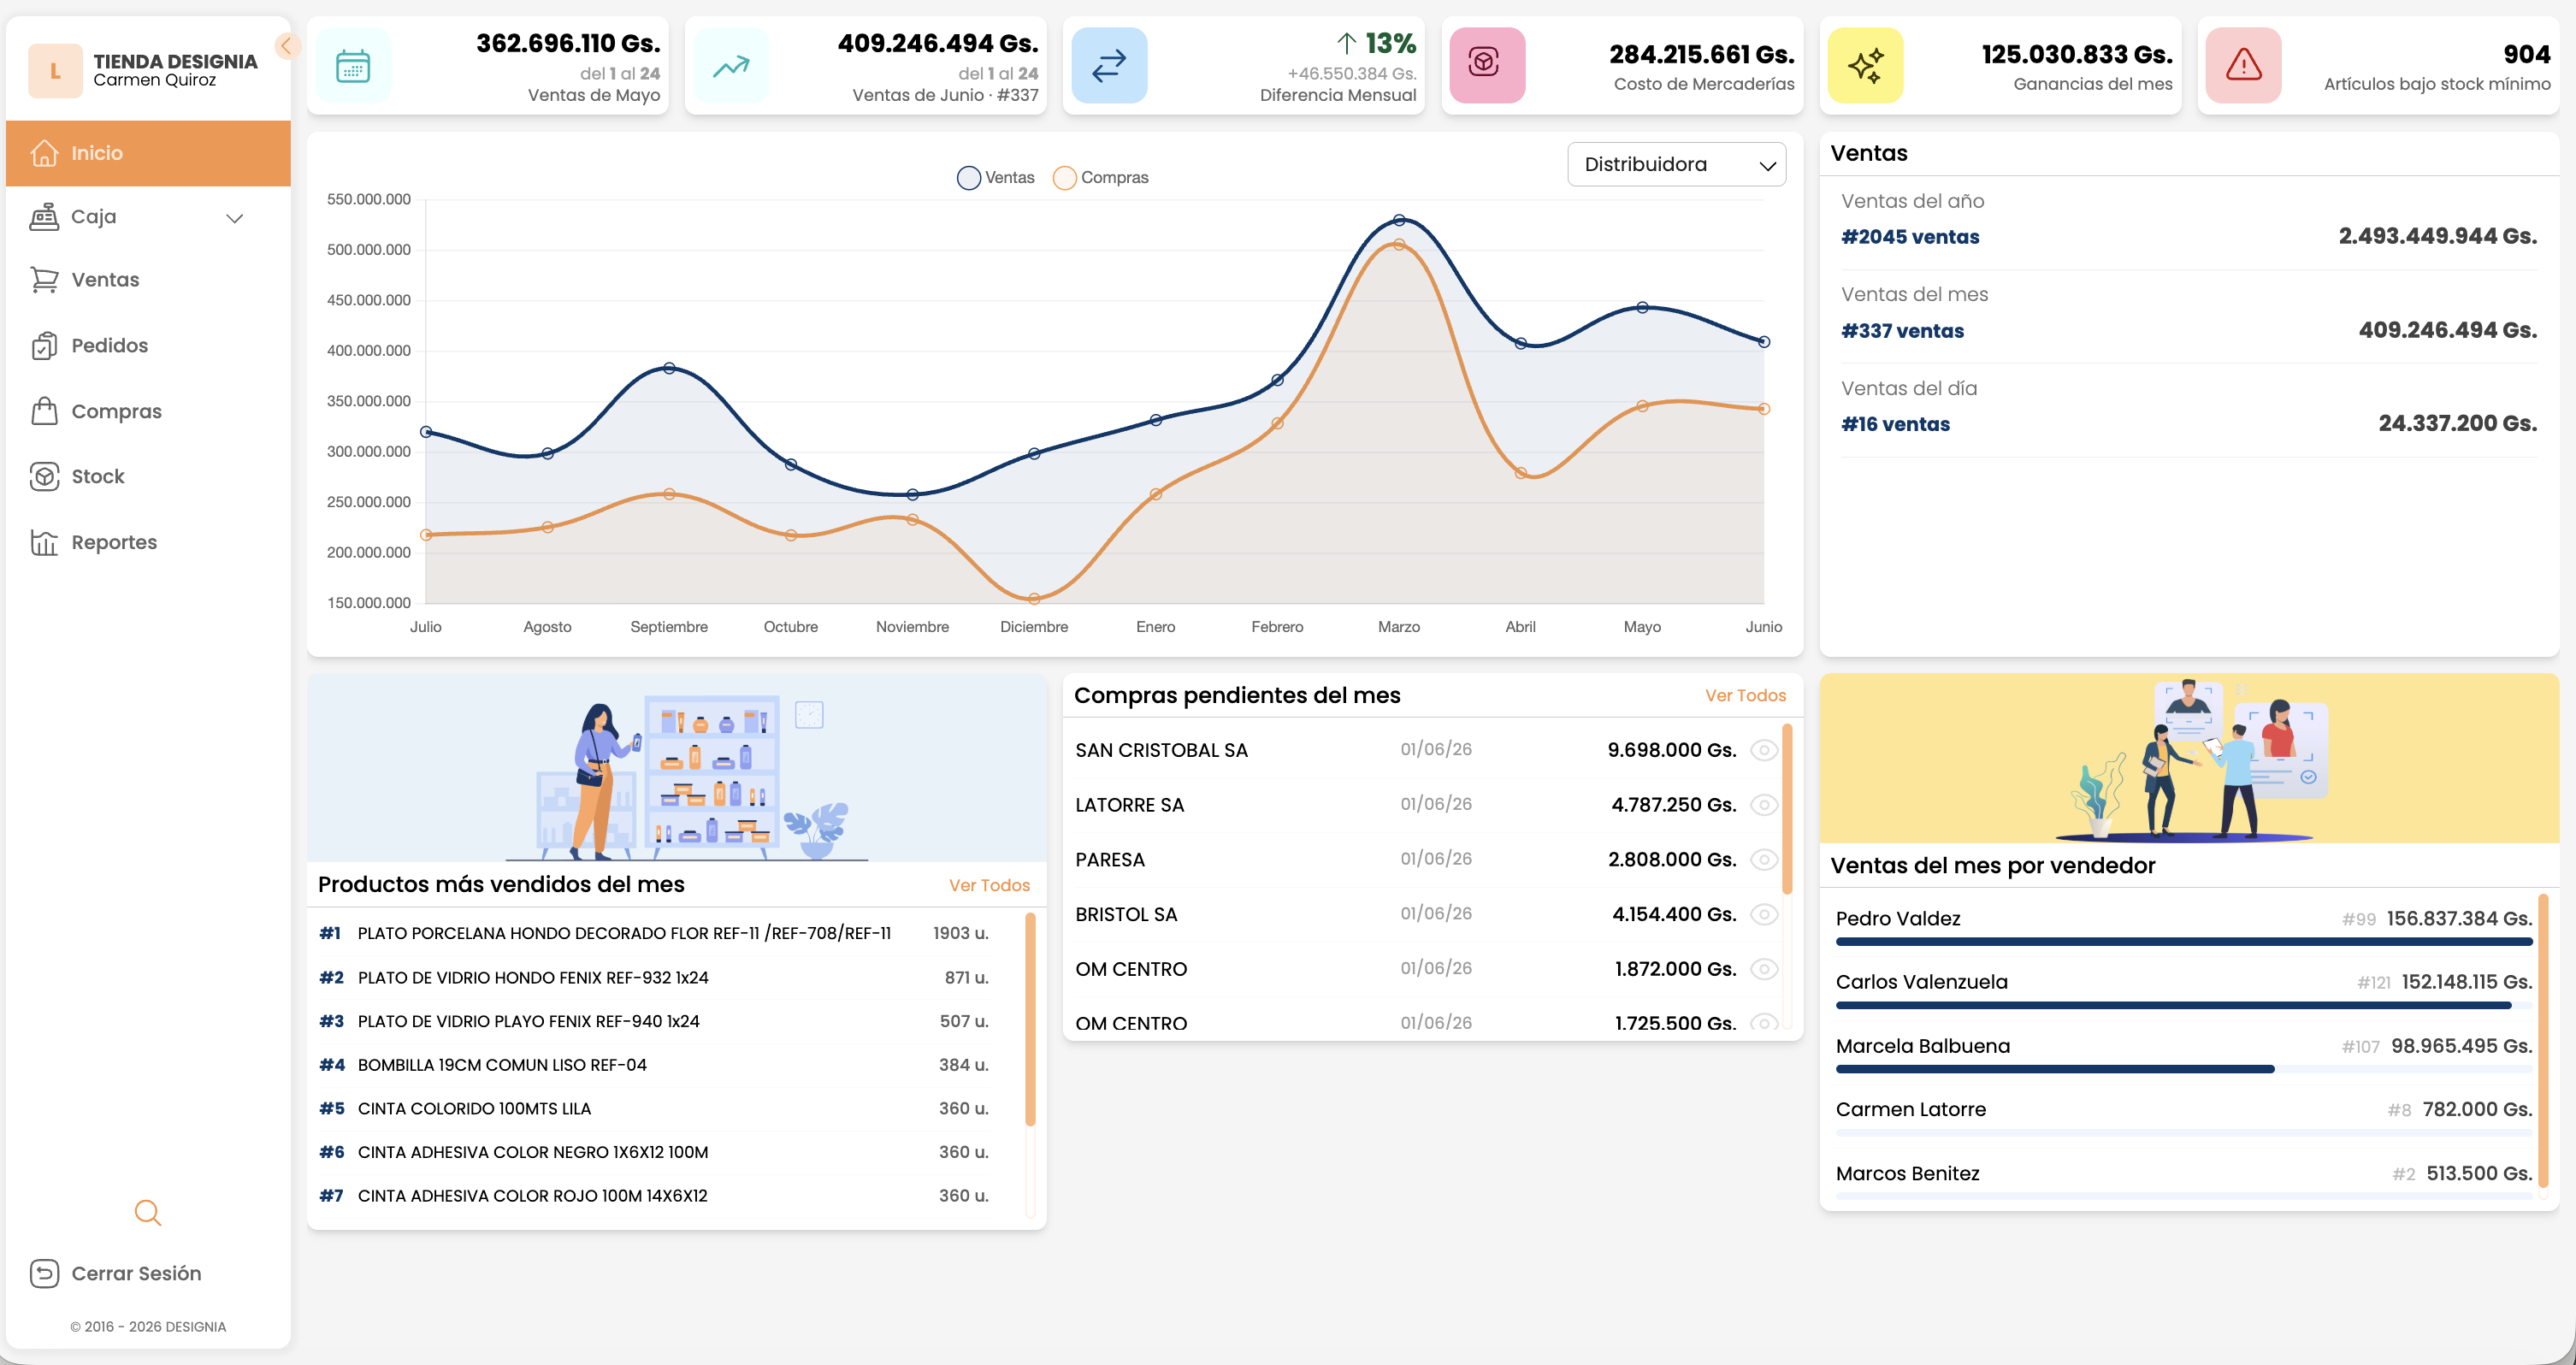Click the sparkles icon for Ganancias del mes

(x=1865, y=66)
